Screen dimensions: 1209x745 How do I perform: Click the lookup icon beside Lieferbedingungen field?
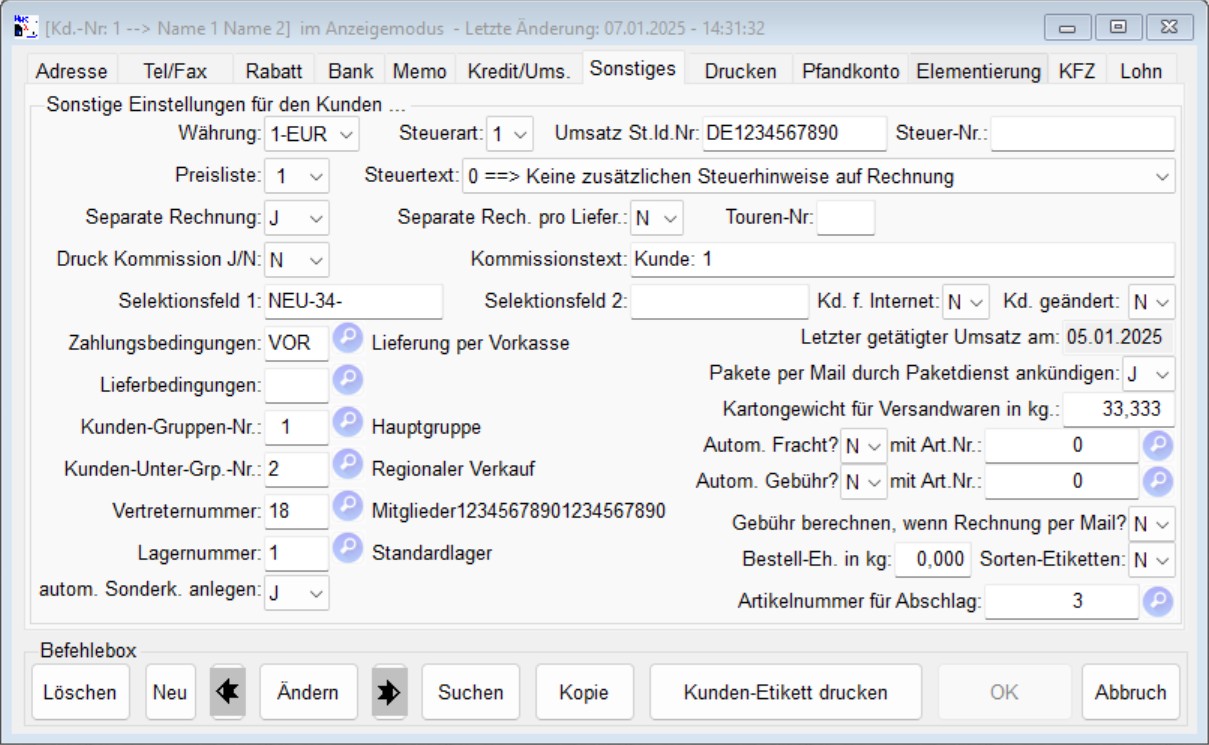click(347, 380)
